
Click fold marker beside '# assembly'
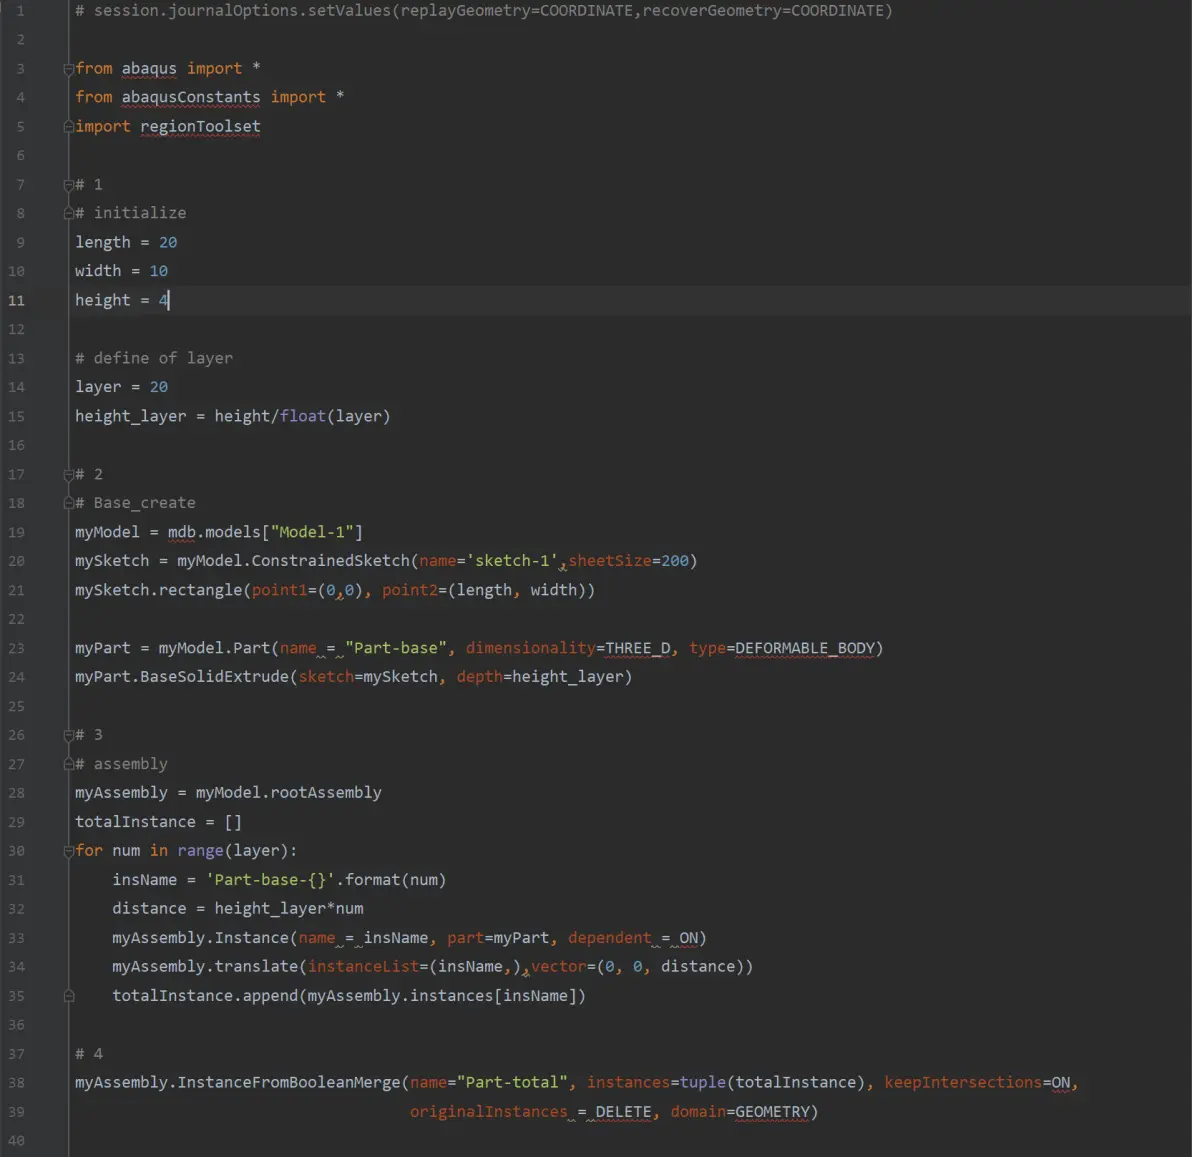click(68, 764)
